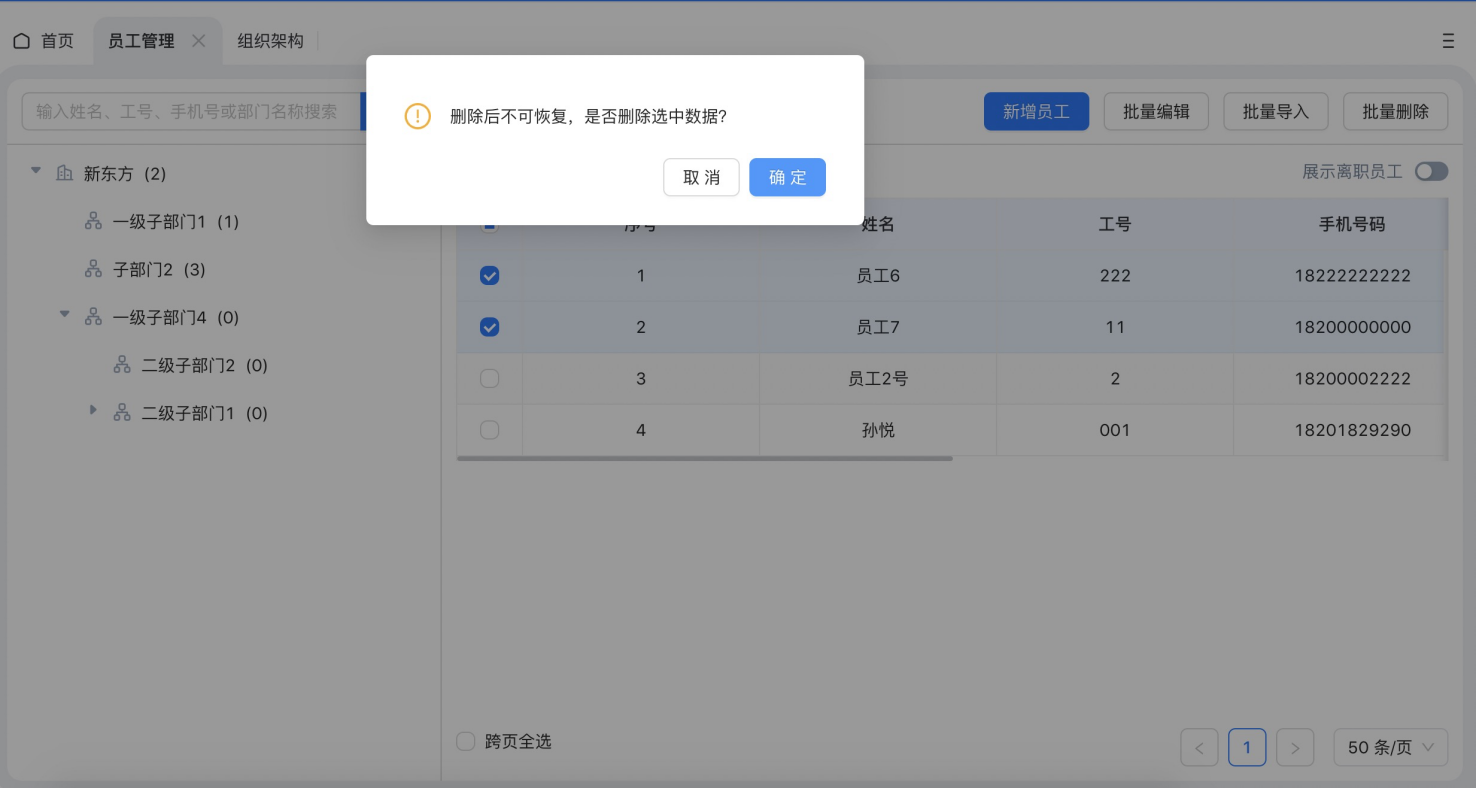Click the employee search input field
Screen dimensions: 1476x788
[191, 111]
